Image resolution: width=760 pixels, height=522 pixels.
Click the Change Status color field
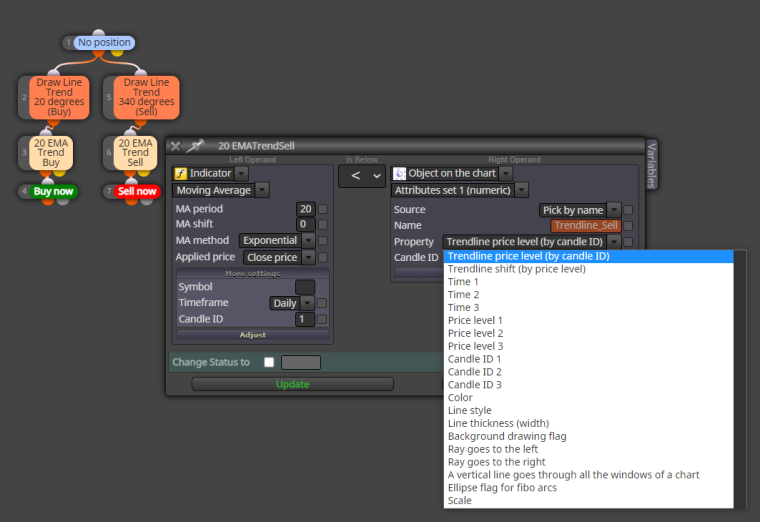pos(301,362)
